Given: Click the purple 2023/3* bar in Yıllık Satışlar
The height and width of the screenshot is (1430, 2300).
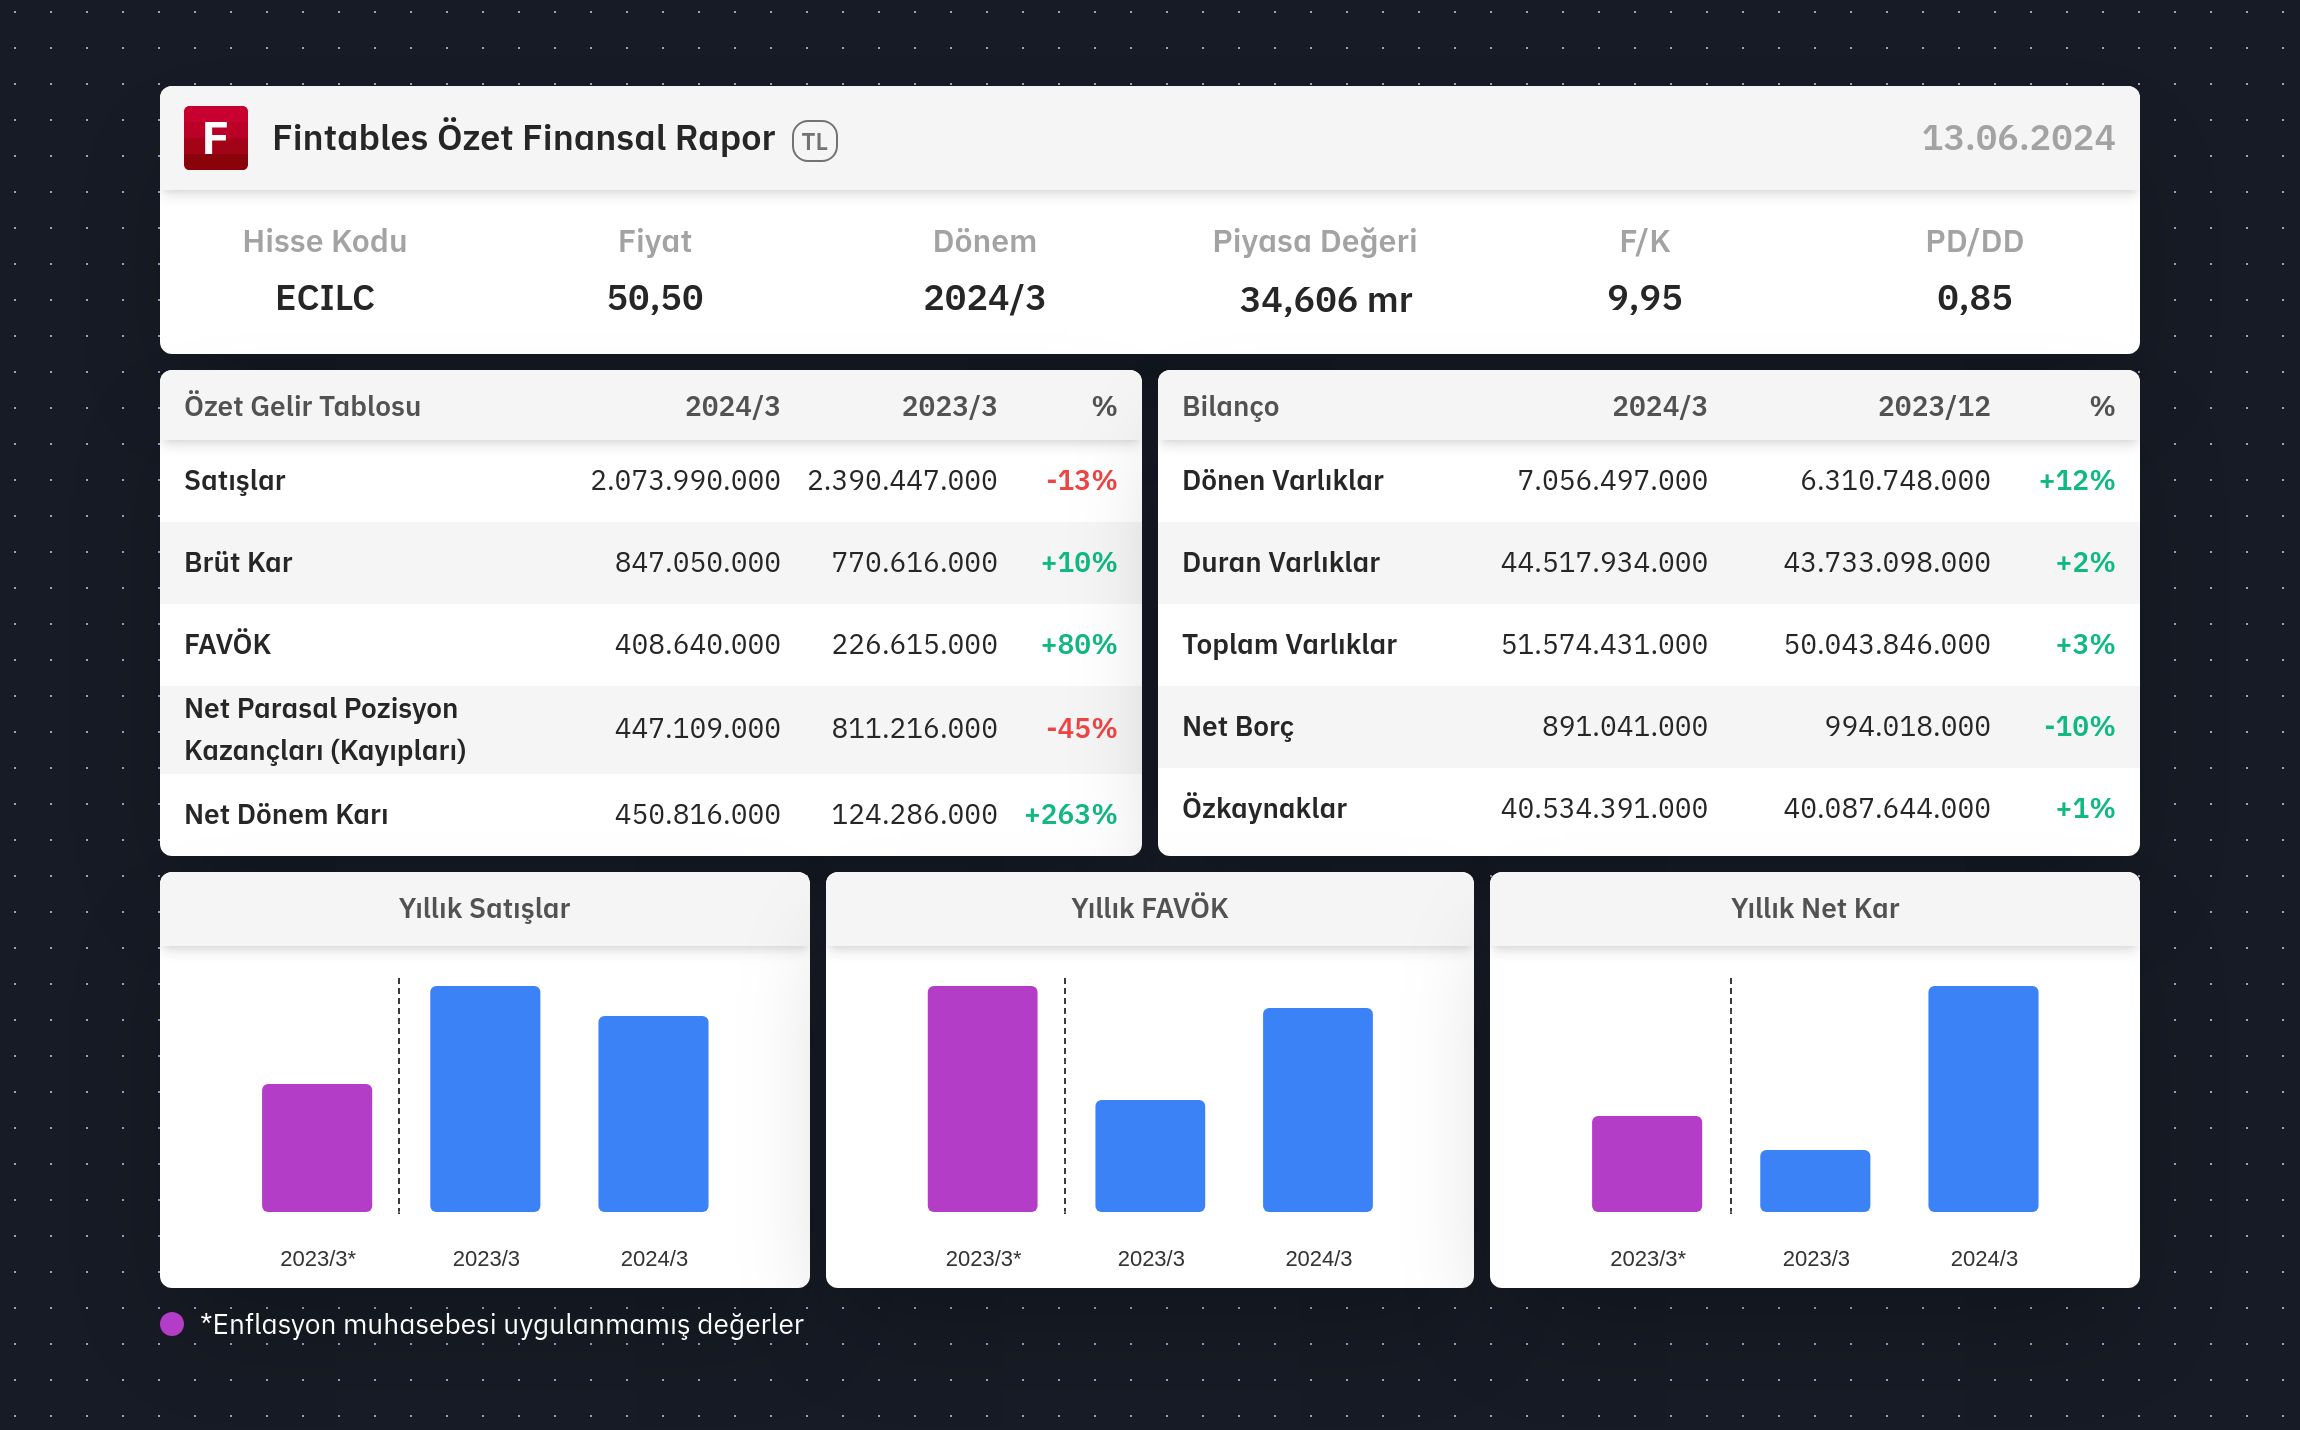Looking at the screenshot, I should point(317,1148).
